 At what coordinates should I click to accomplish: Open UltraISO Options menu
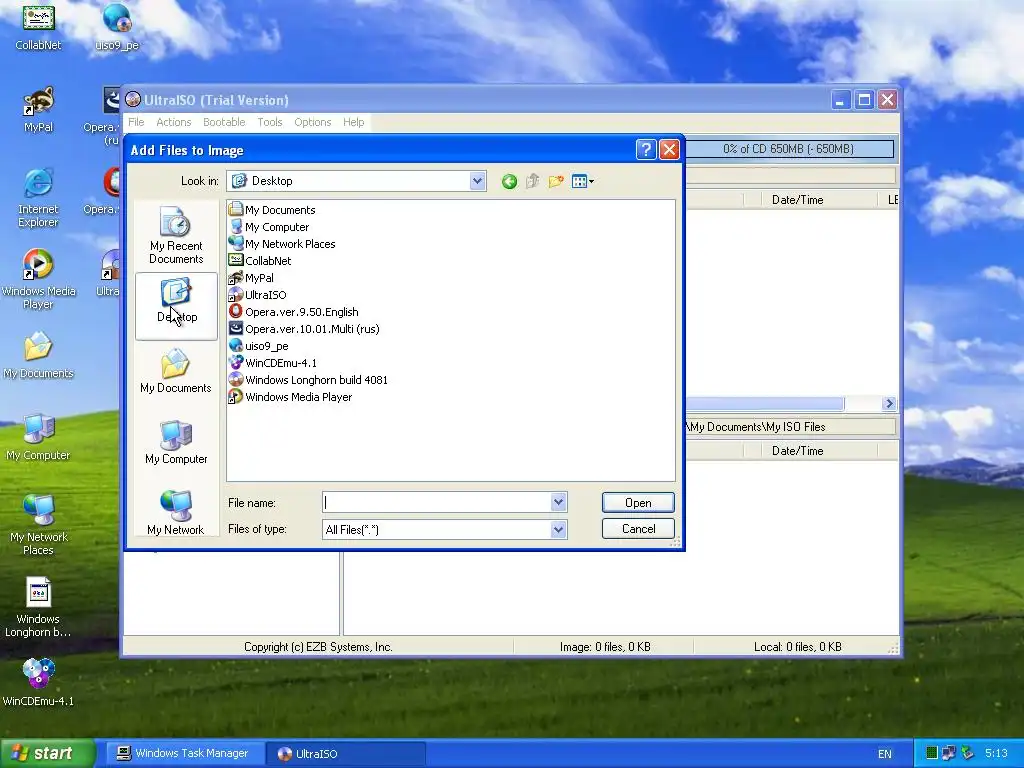point(313,122)
